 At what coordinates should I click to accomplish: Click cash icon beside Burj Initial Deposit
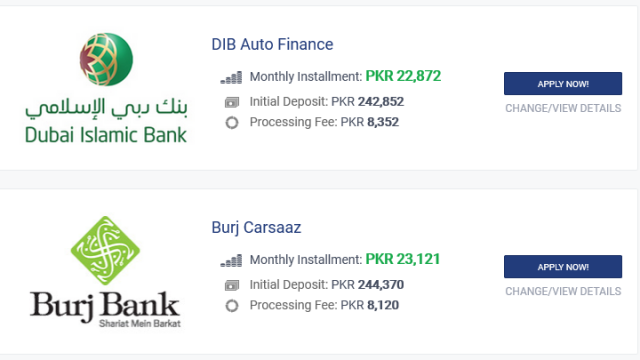(232, 285)
